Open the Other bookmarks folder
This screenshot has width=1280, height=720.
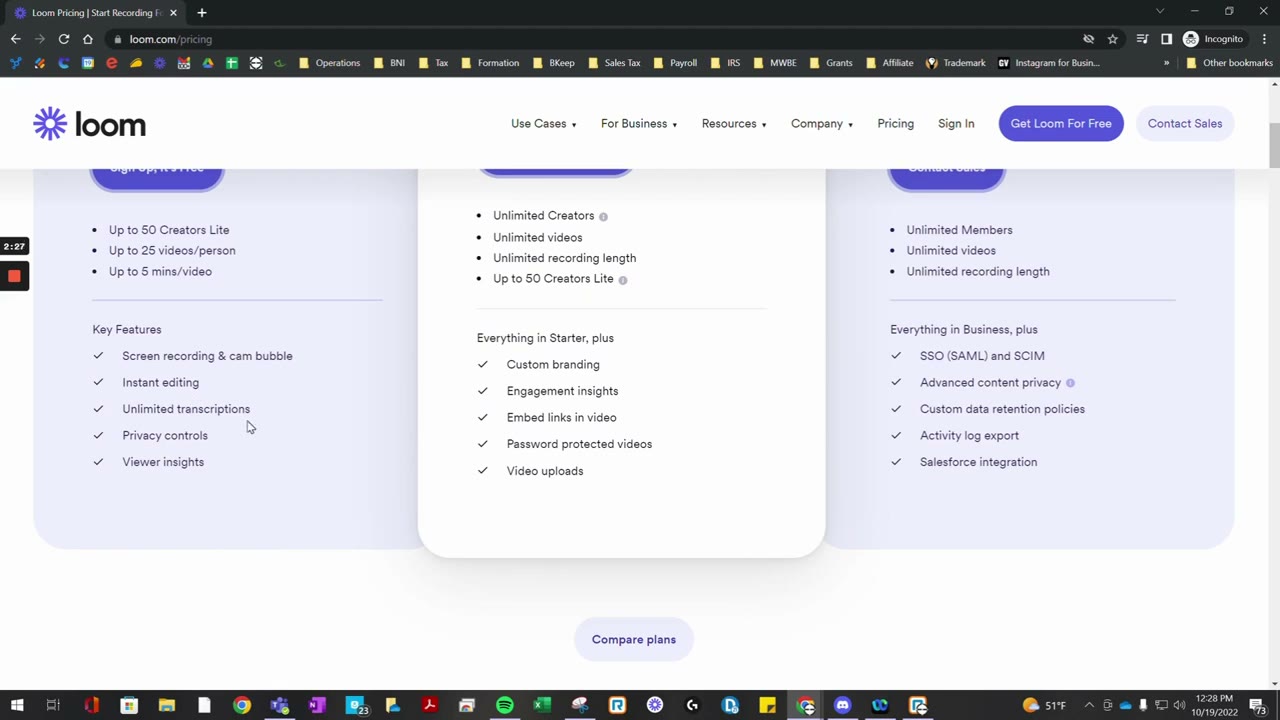(1229, 63)
